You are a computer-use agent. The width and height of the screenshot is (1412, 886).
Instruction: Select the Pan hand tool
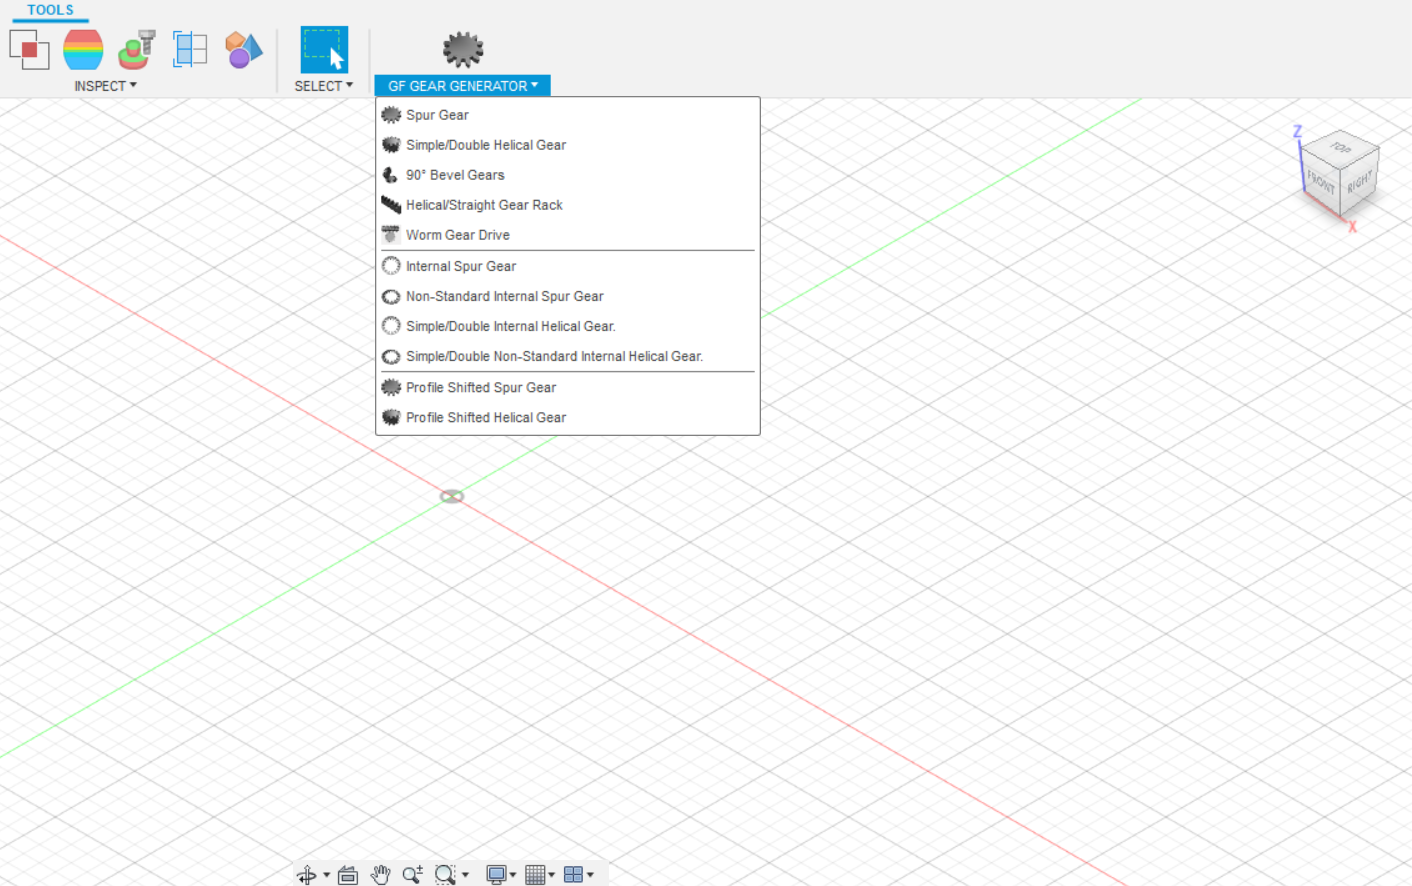(x=380, y=875)
